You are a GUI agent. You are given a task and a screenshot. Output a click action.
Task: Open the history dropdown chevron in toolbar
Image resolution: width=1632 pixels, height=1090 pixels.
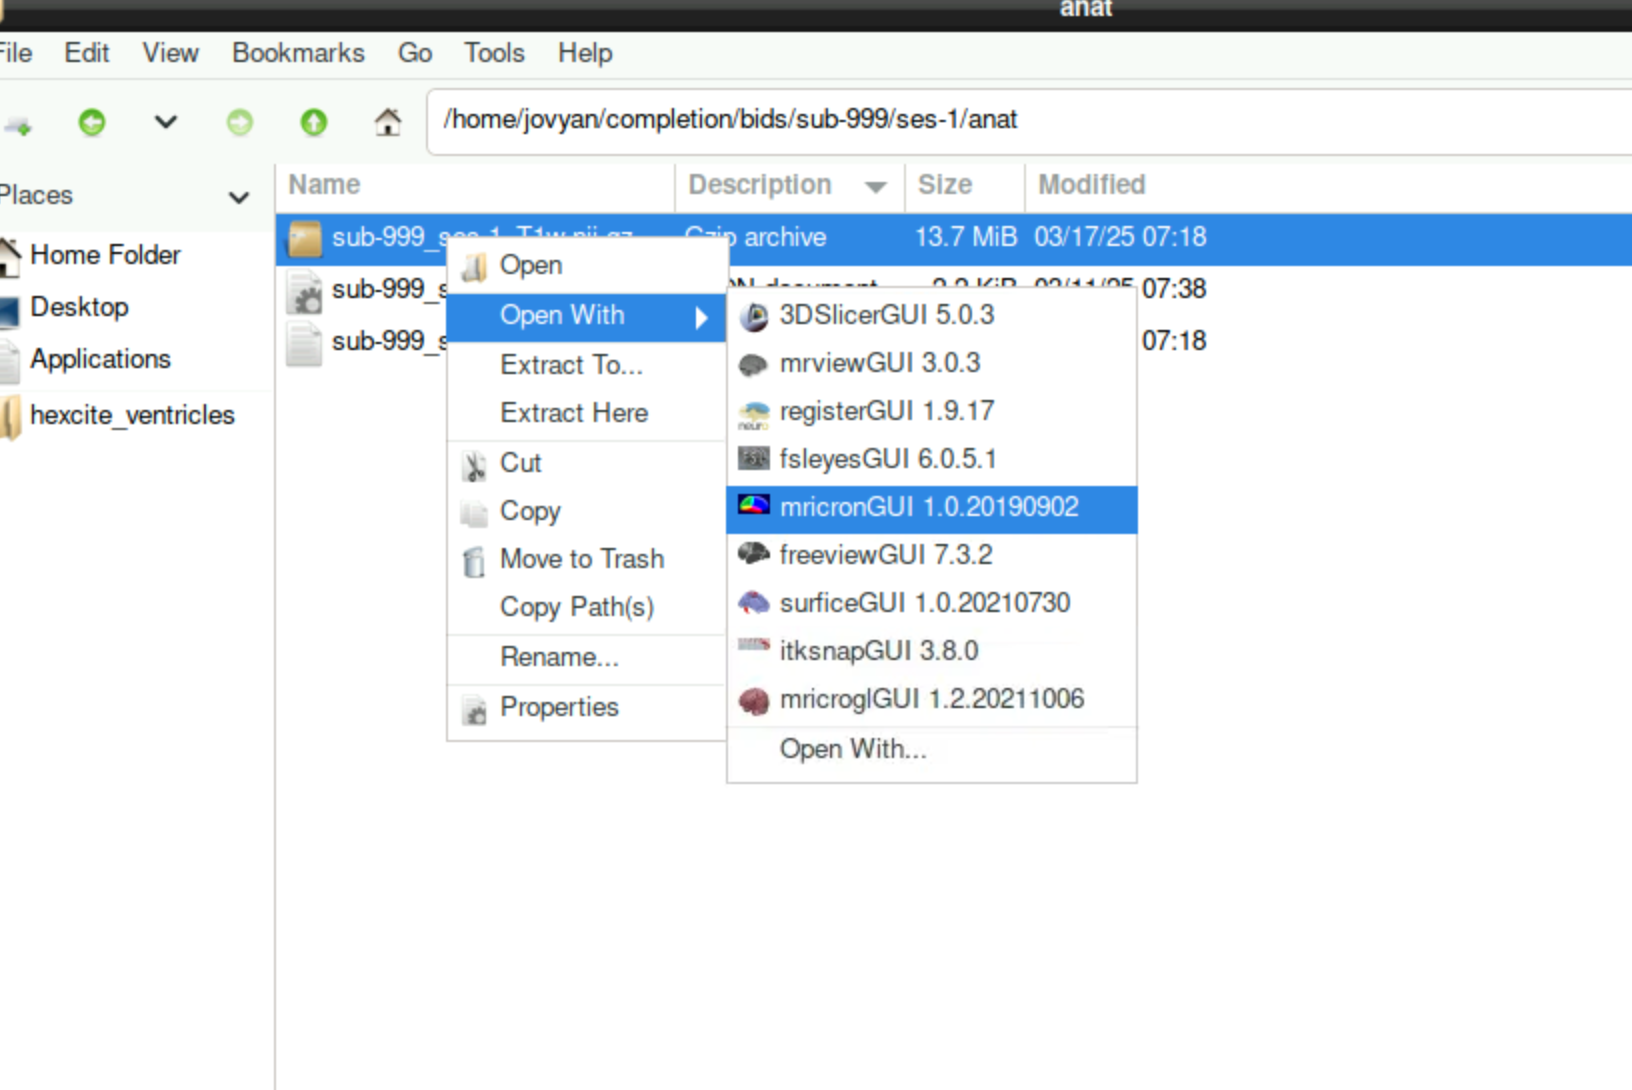166,123
